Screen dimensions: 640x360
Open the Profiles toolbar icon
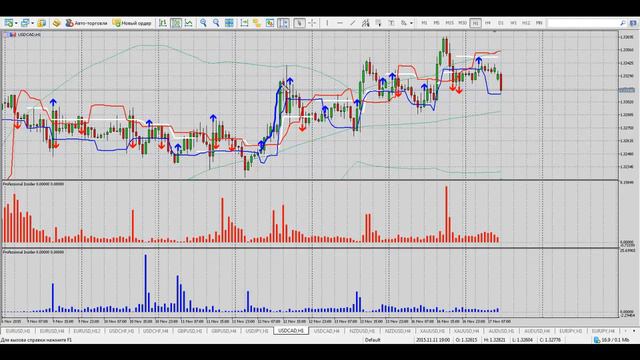(25, 23)
